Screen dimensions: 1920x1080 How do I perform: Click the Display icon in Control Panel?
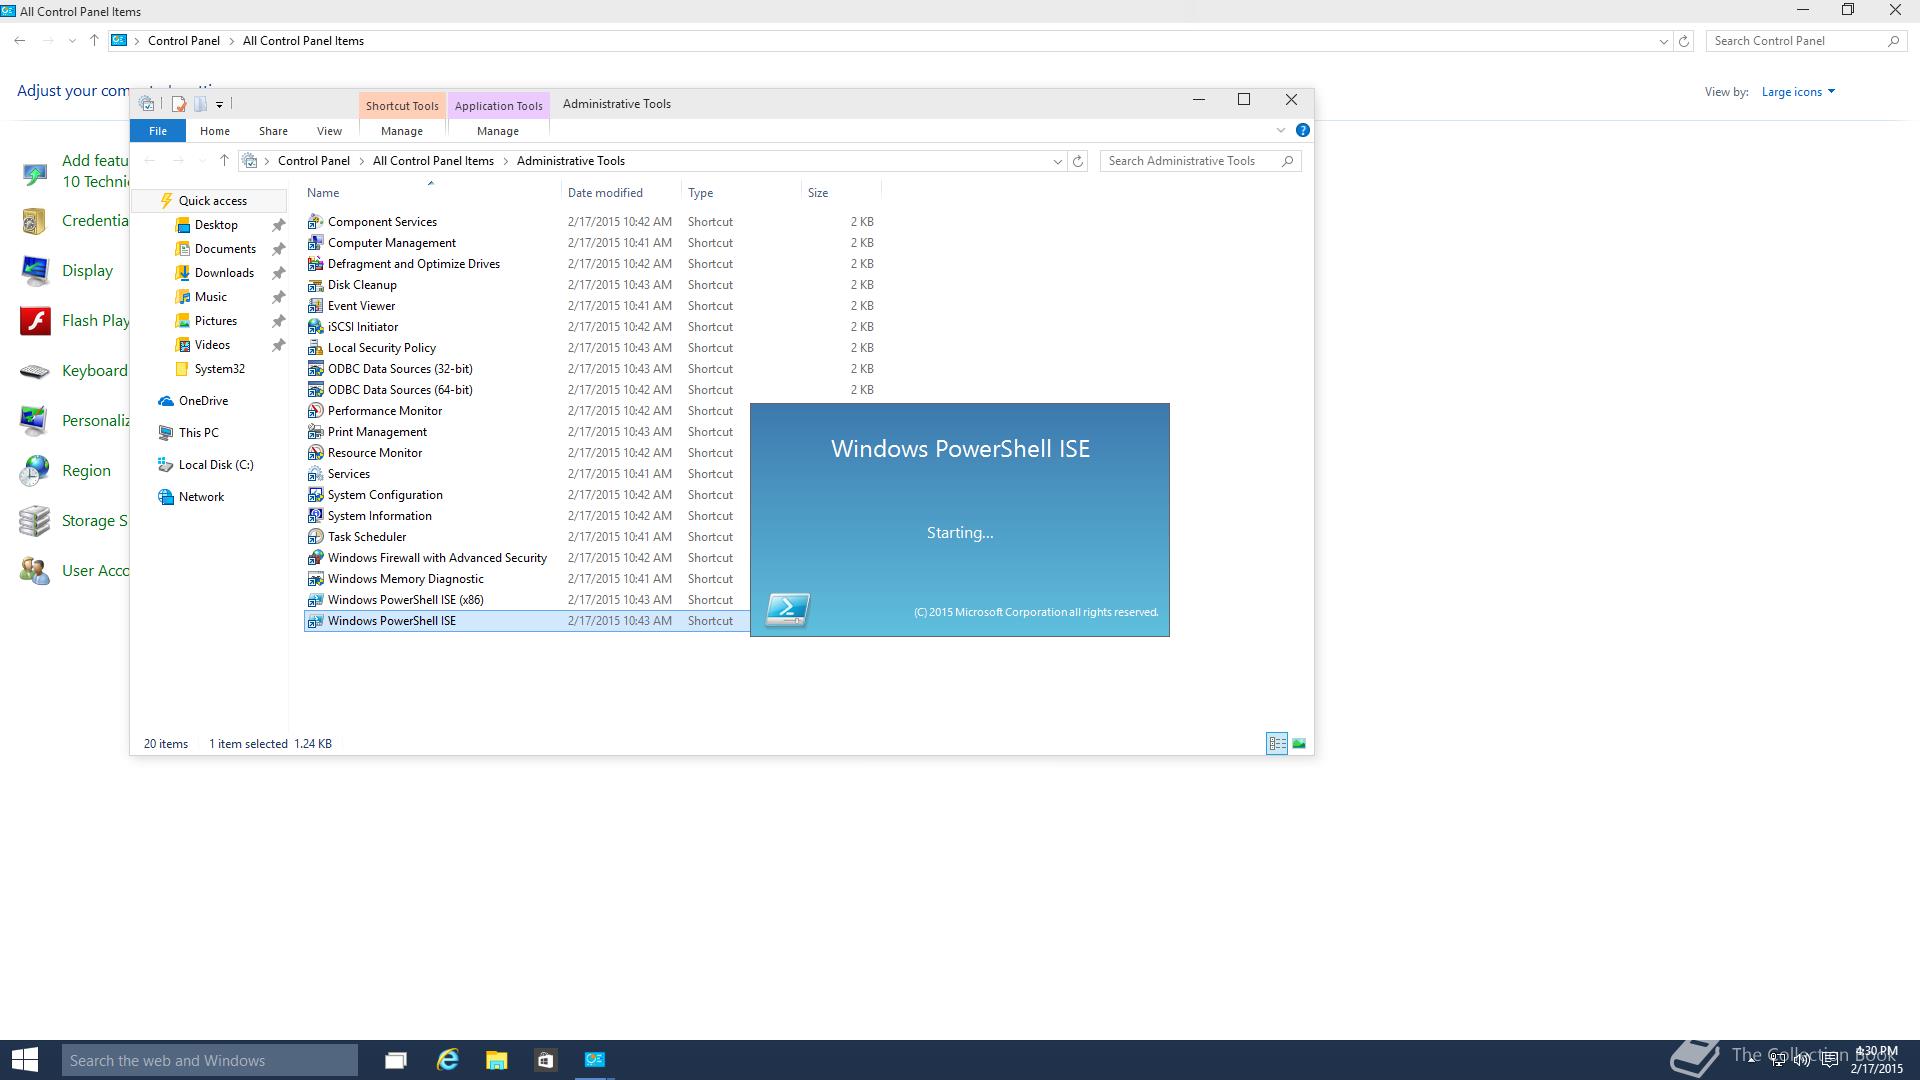coord(35,271)
